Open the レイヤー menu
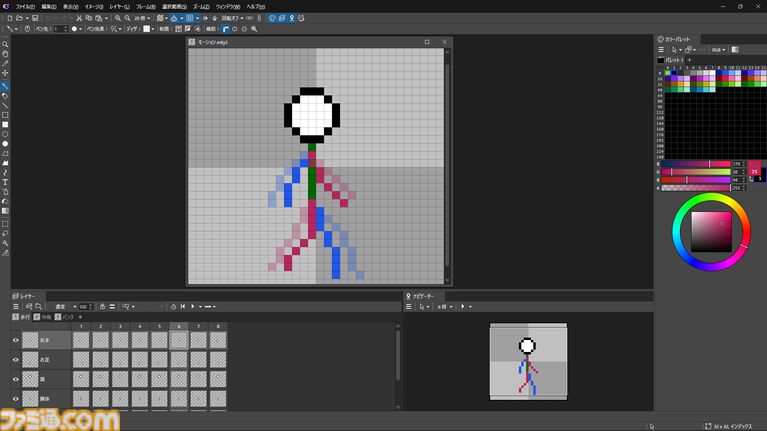Screen dimensions: 767x431 coord(119,7)
